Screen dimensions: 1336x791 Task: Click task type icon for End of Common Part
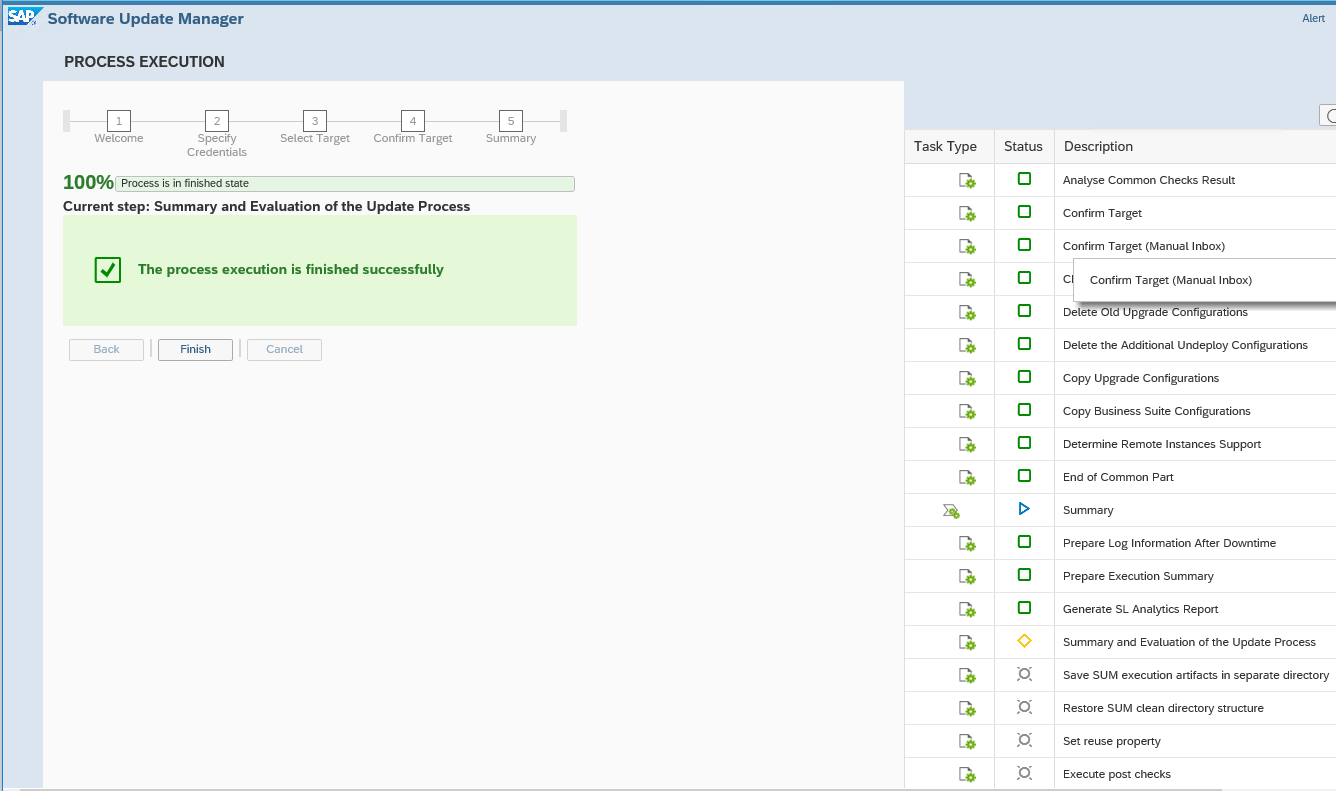(x=967, y=478)
